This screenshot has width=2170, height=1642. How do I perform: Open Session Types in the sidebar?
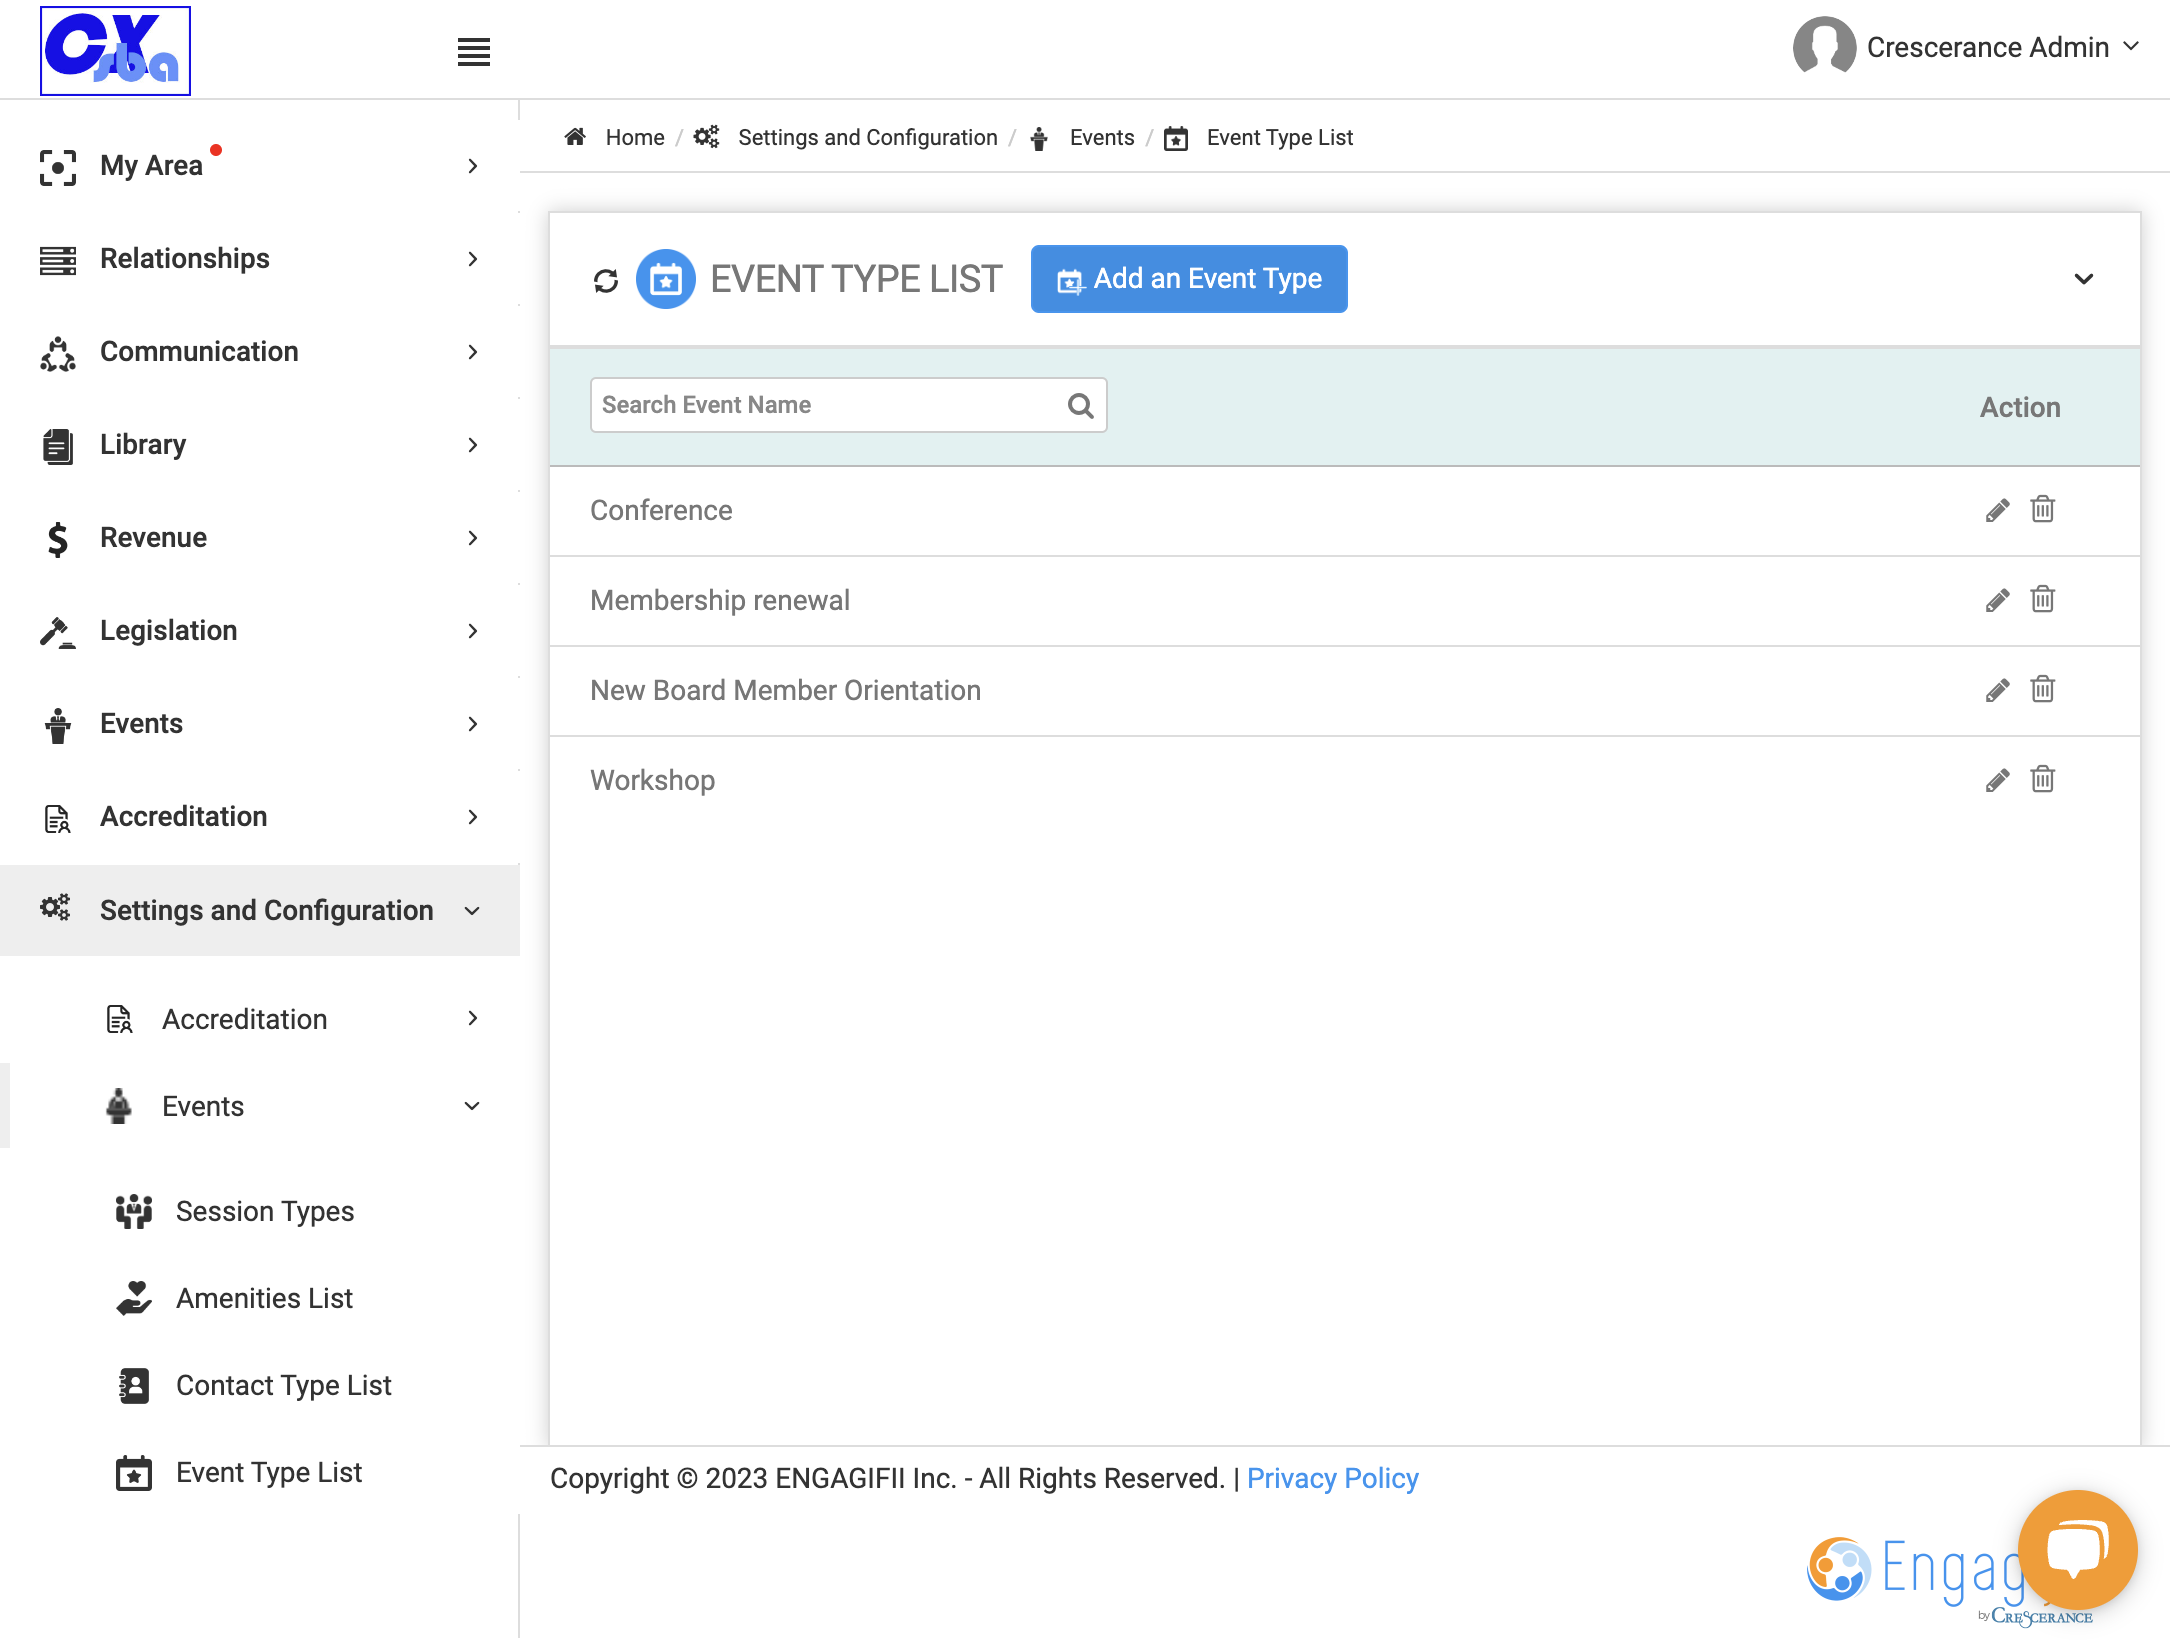pyautogui.click(x=264, y=1211)
